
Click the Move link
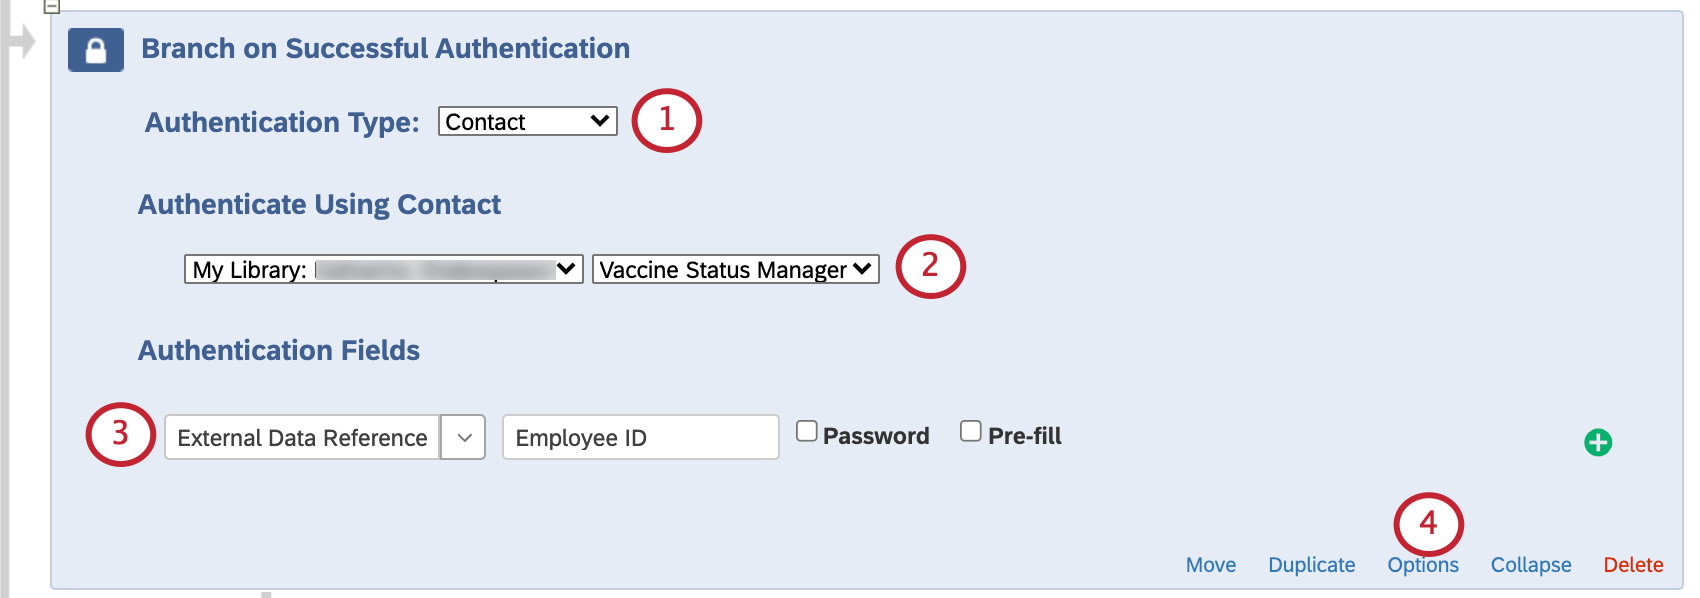pos(1211,565)
